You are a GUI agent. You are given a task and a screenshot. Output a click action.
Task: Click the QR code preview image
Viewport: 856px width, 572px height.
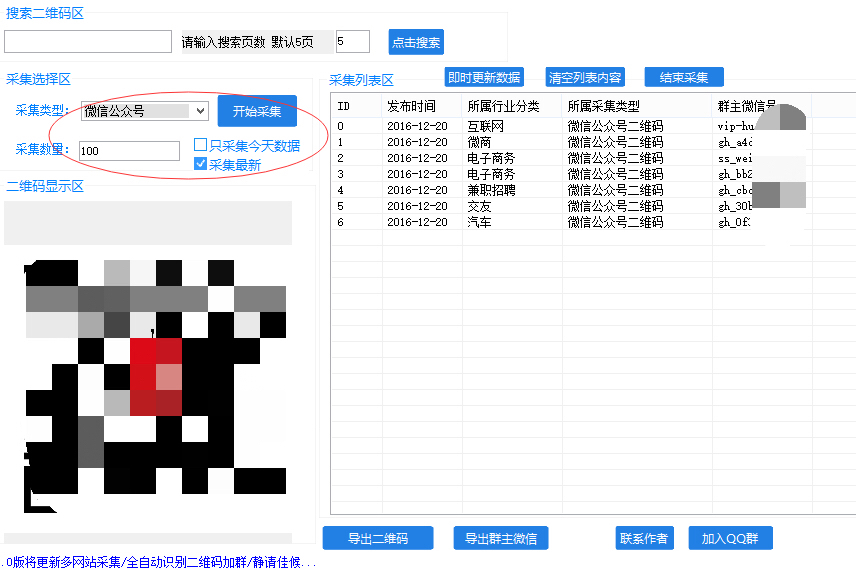point(155,386)
